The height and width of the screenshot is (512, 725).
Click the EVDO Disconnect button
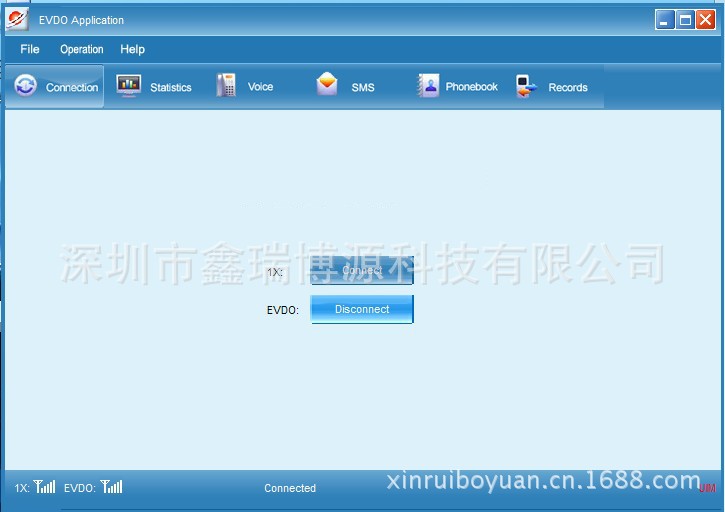coord(362,309)
